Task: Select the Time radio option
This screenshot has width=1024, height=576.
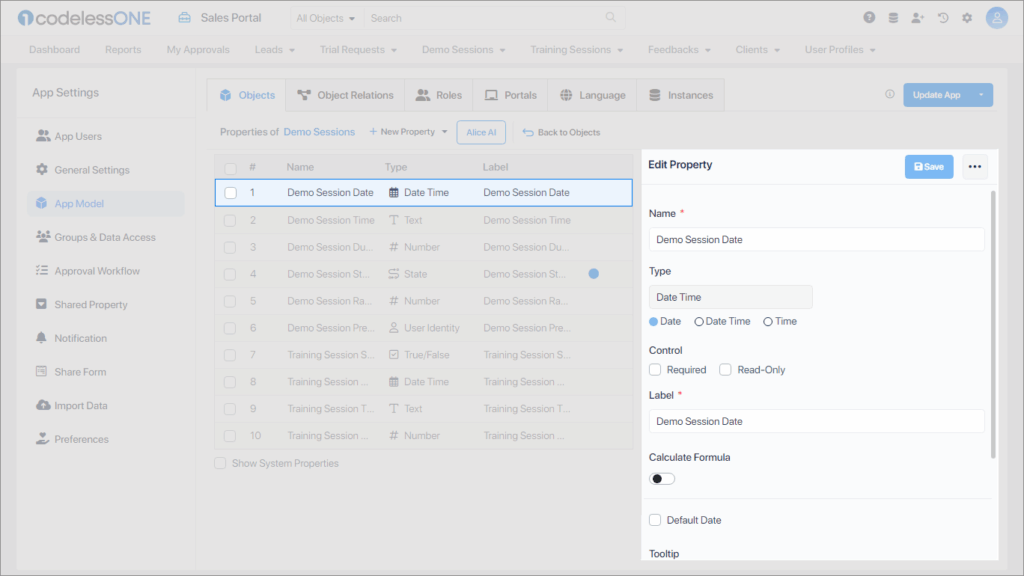Action: (x=768, y=321)
